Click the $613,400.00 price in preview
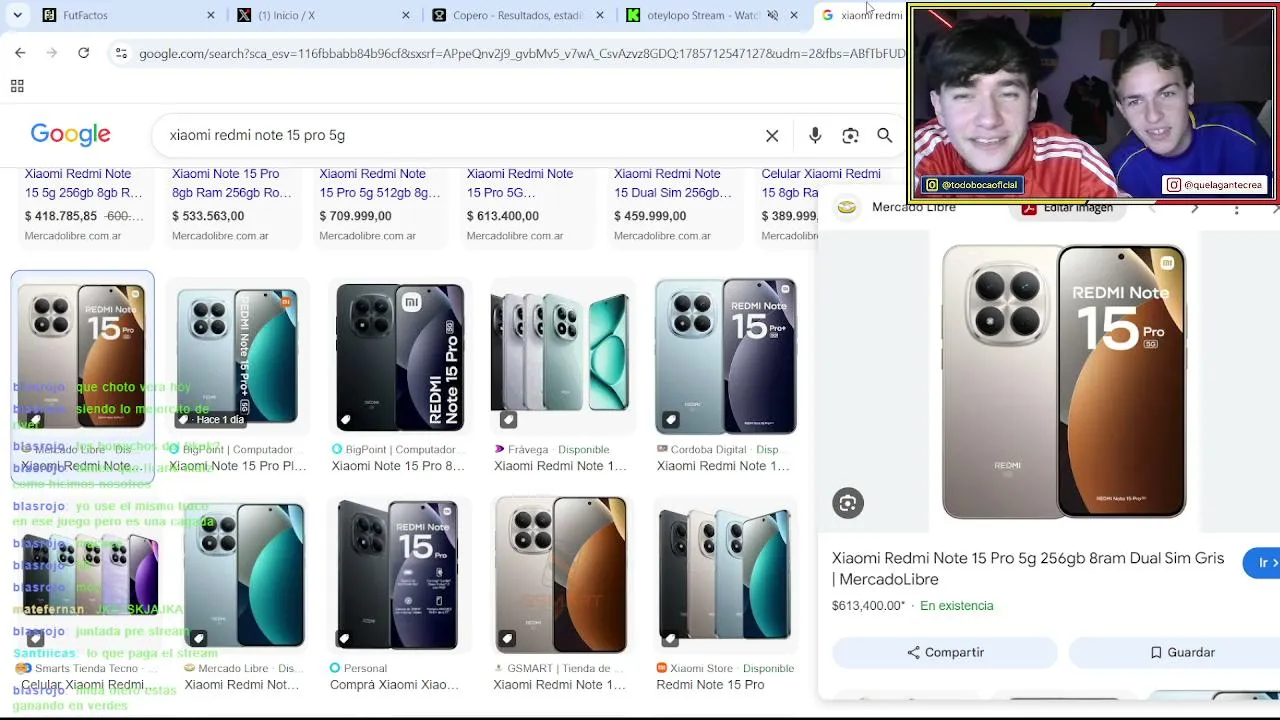Screen dimensions: 1280x720 [868, 606]
